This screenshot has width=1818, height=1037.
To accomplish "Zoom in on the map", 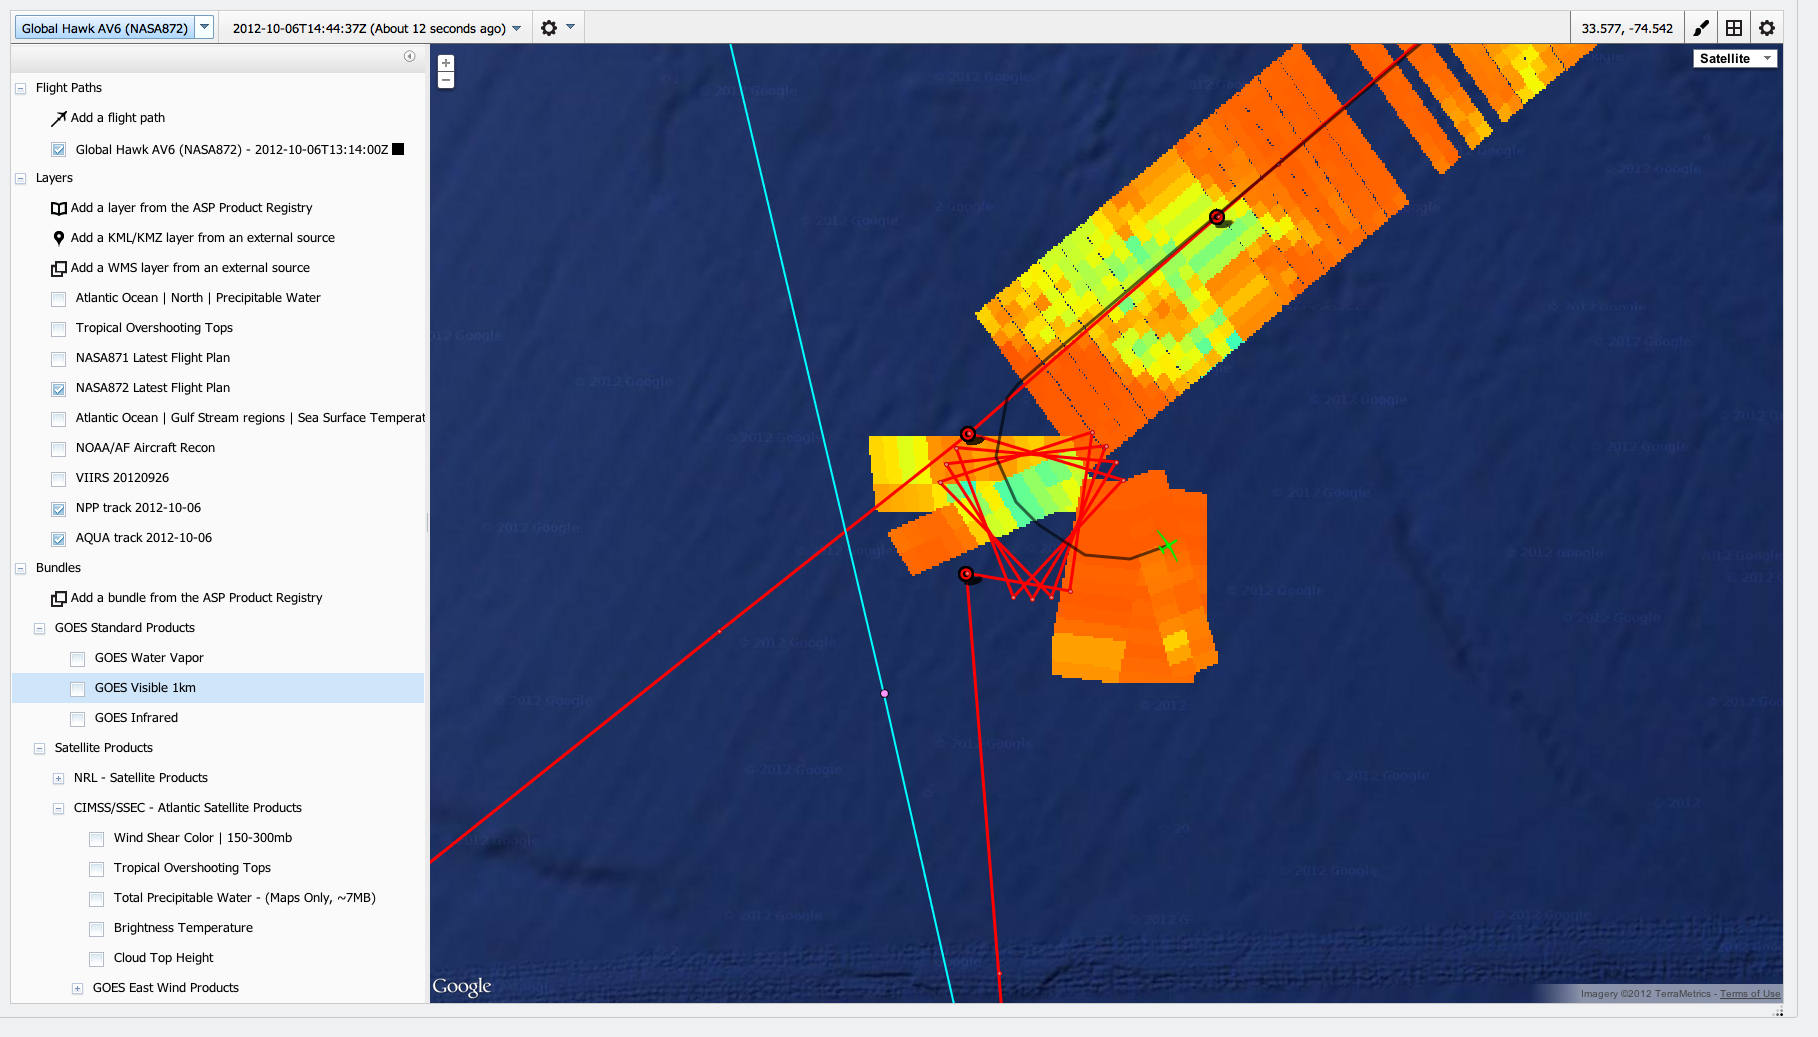I will coord(446,63).
